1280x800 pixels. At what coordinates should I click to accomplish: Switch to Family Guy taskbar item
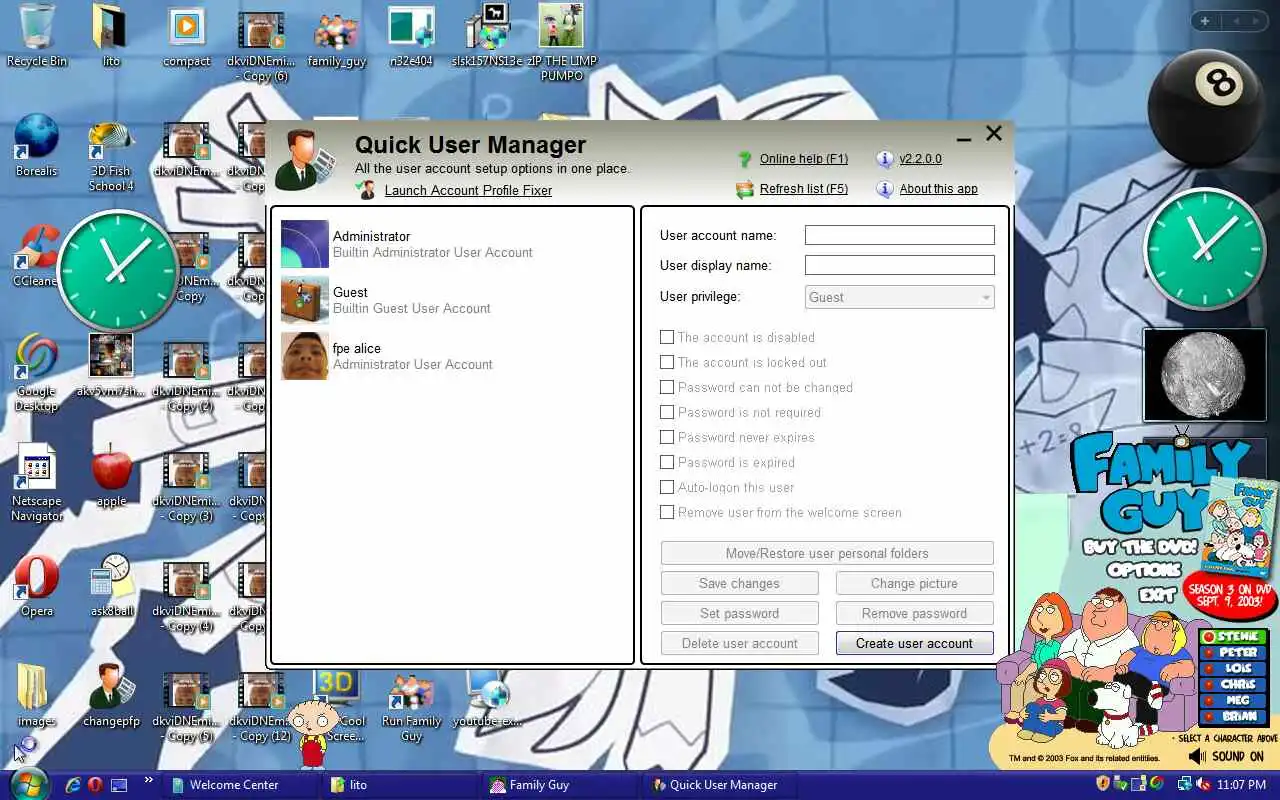560,785
